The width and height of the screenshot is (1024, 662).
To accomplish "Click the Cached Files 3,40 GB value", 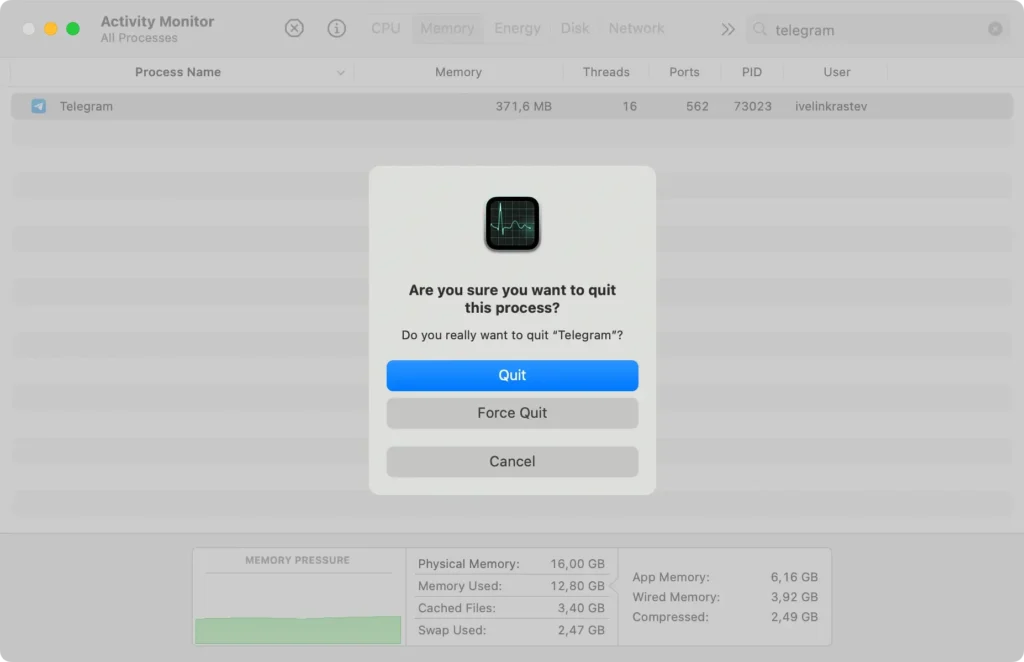I will click(581, 608).
